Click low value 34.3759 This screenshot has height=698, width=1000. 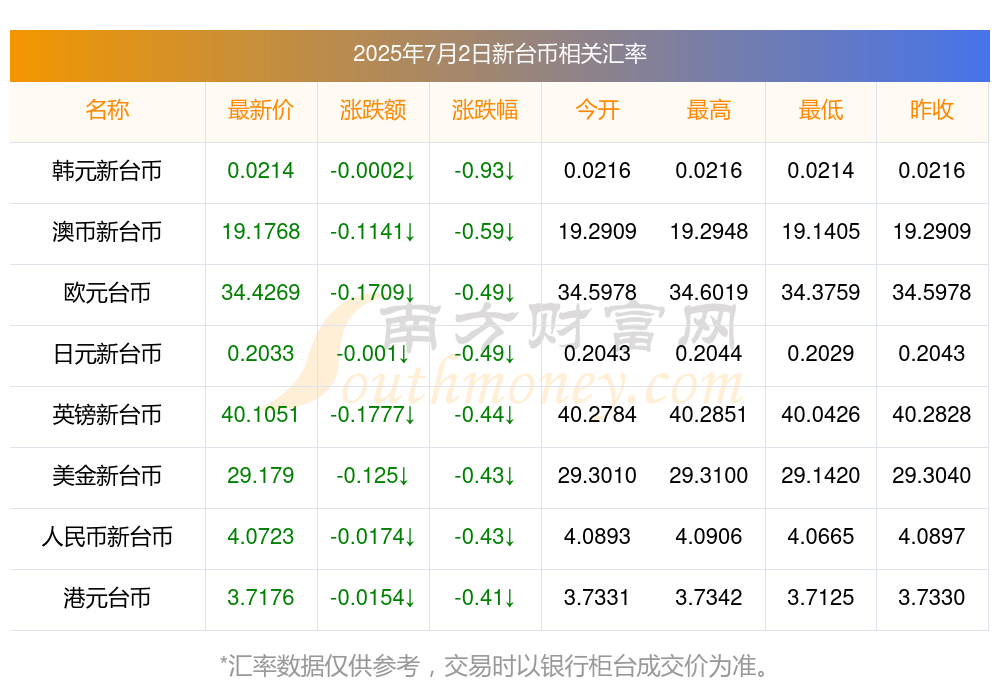pos(821,292)
